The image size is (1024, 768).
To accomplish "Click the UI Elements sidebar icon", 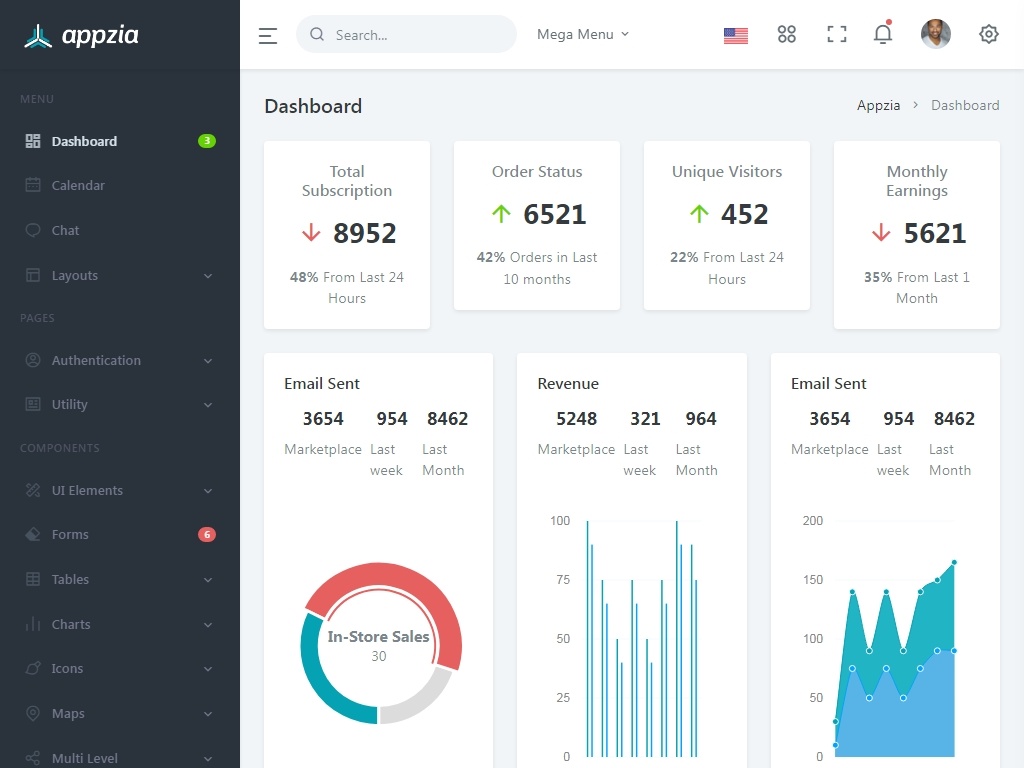I will [33, 490].
